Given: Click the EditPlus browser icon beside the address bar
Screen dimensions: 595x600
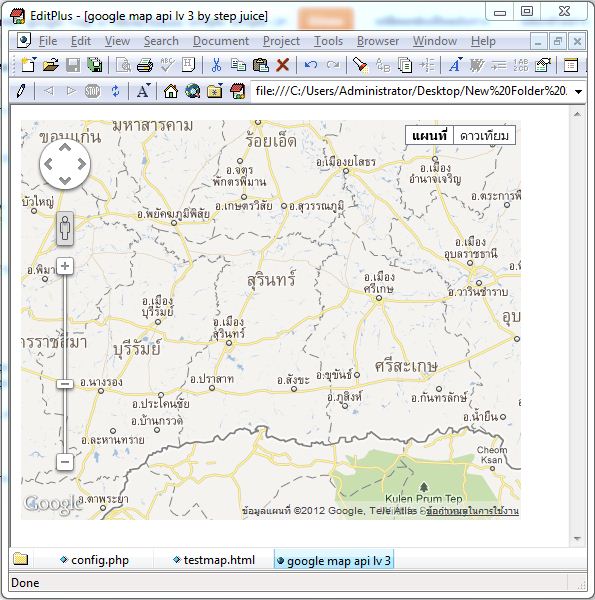Looking at the screenshot, I should coord(237,91).
